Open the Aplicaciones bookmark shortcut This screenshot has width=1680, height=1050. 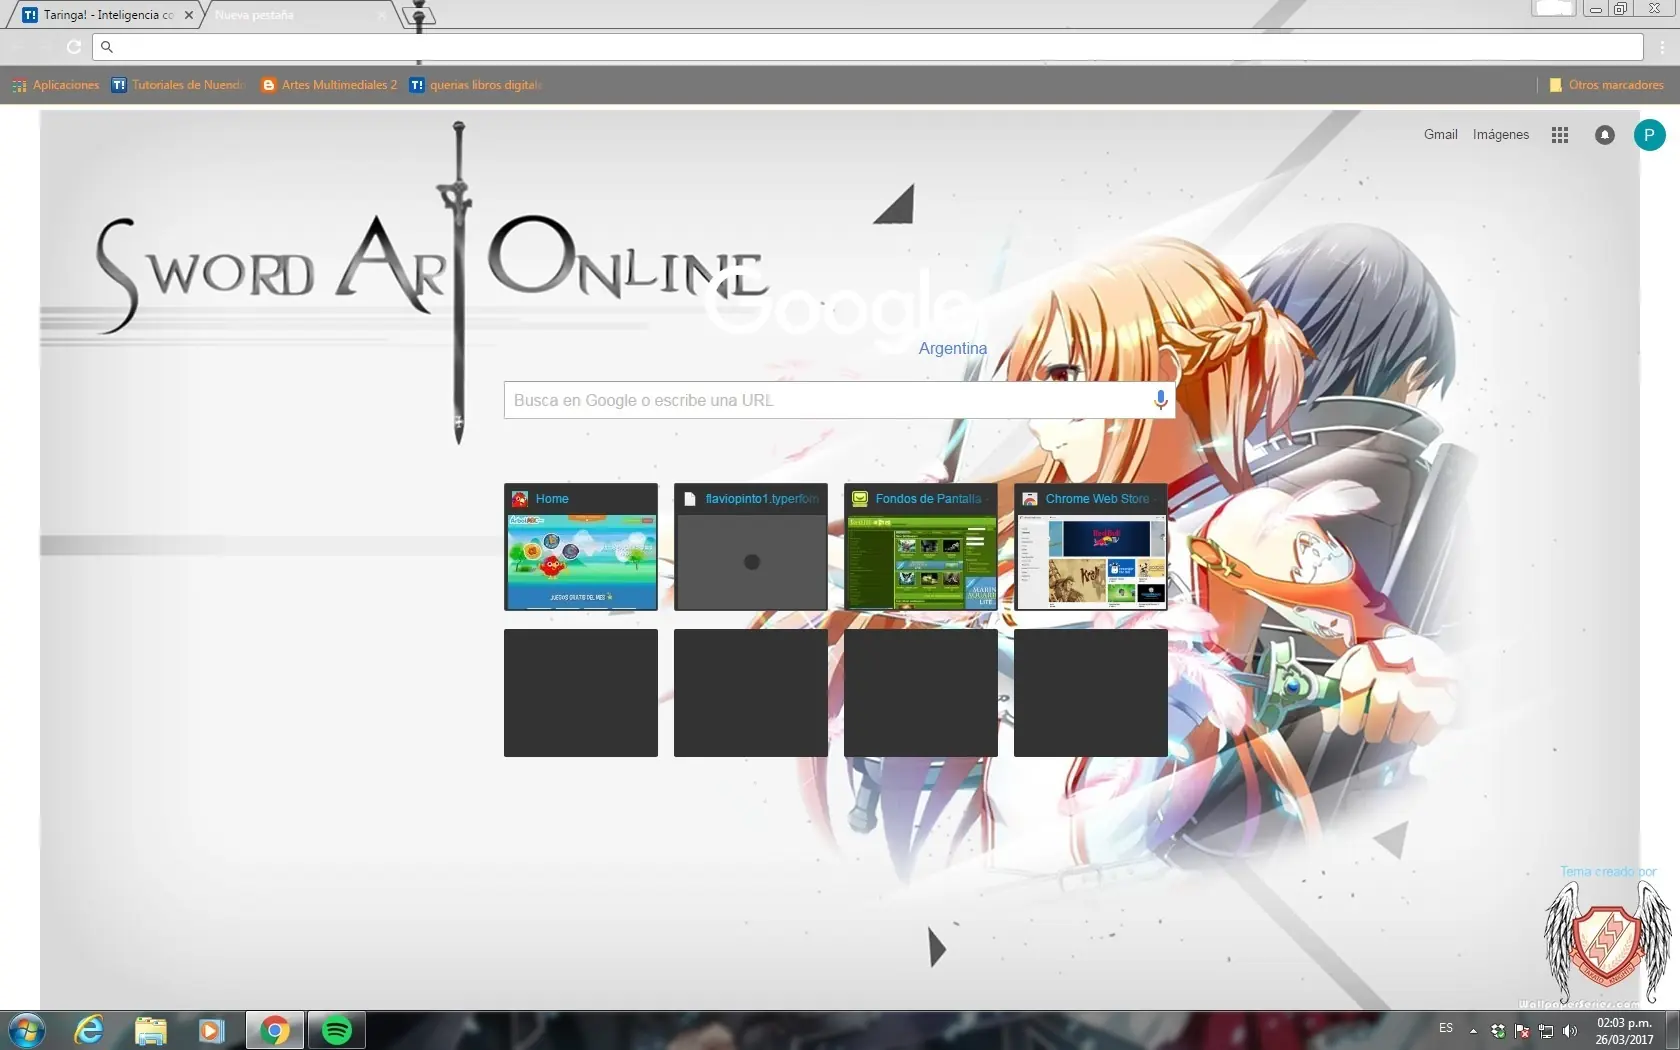[x=56, y=85]
